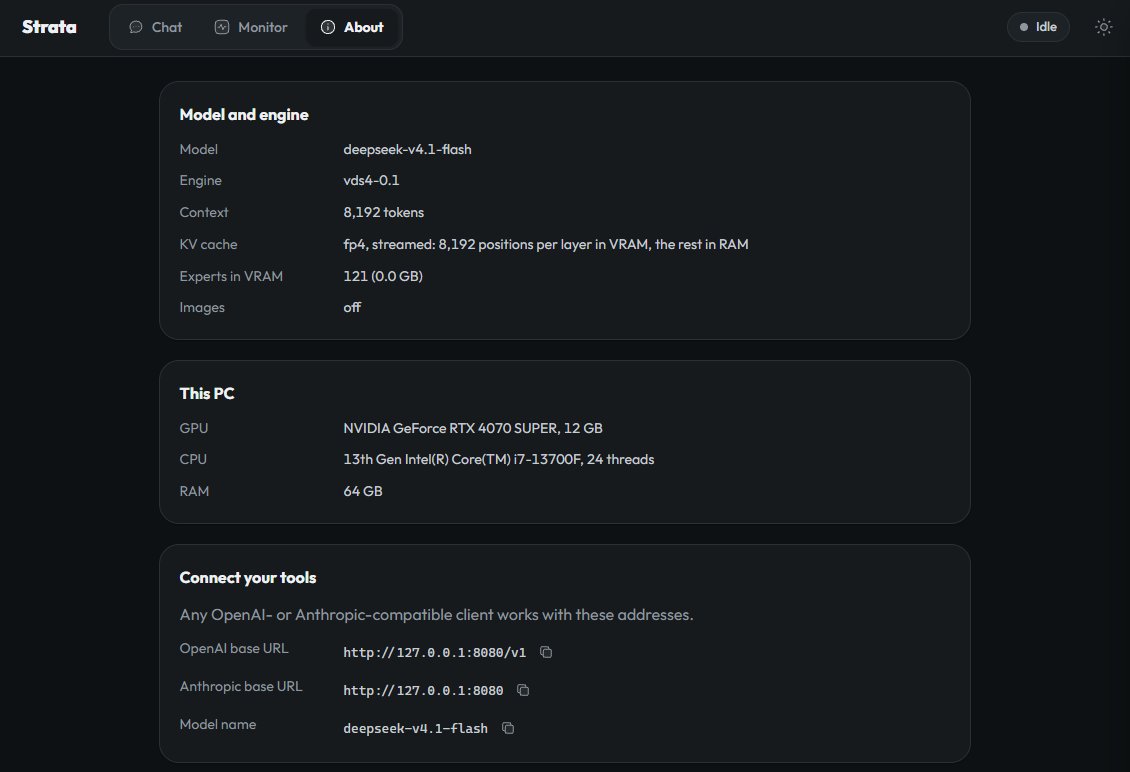Click the CPU label
This screenshot has width=1130, height=772.
pyautogui.click(x=193, y=459)
